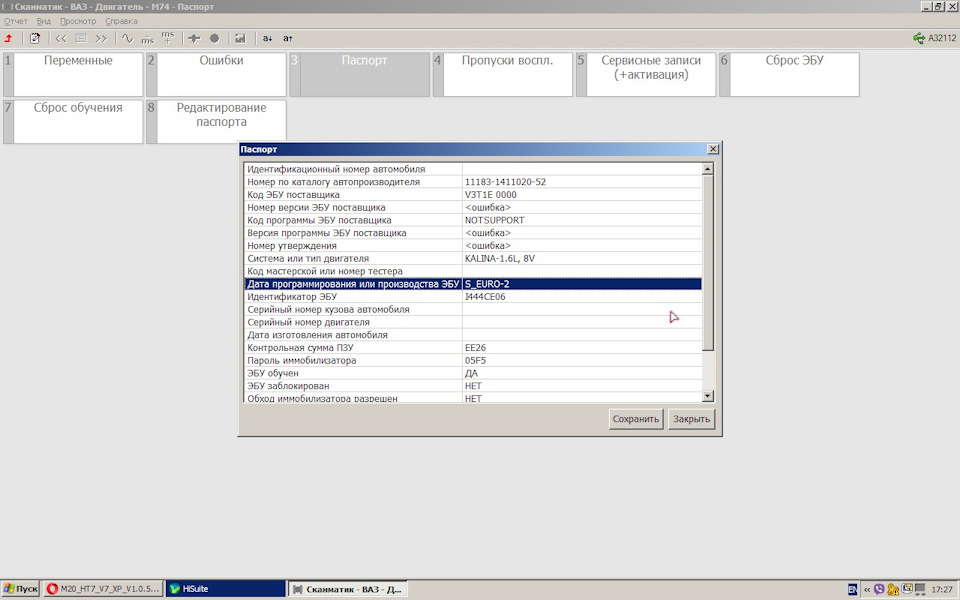Click value 'NOTSUPPORT'
Image resolution: width=960 pixels, height=600 pixels.
495,220
